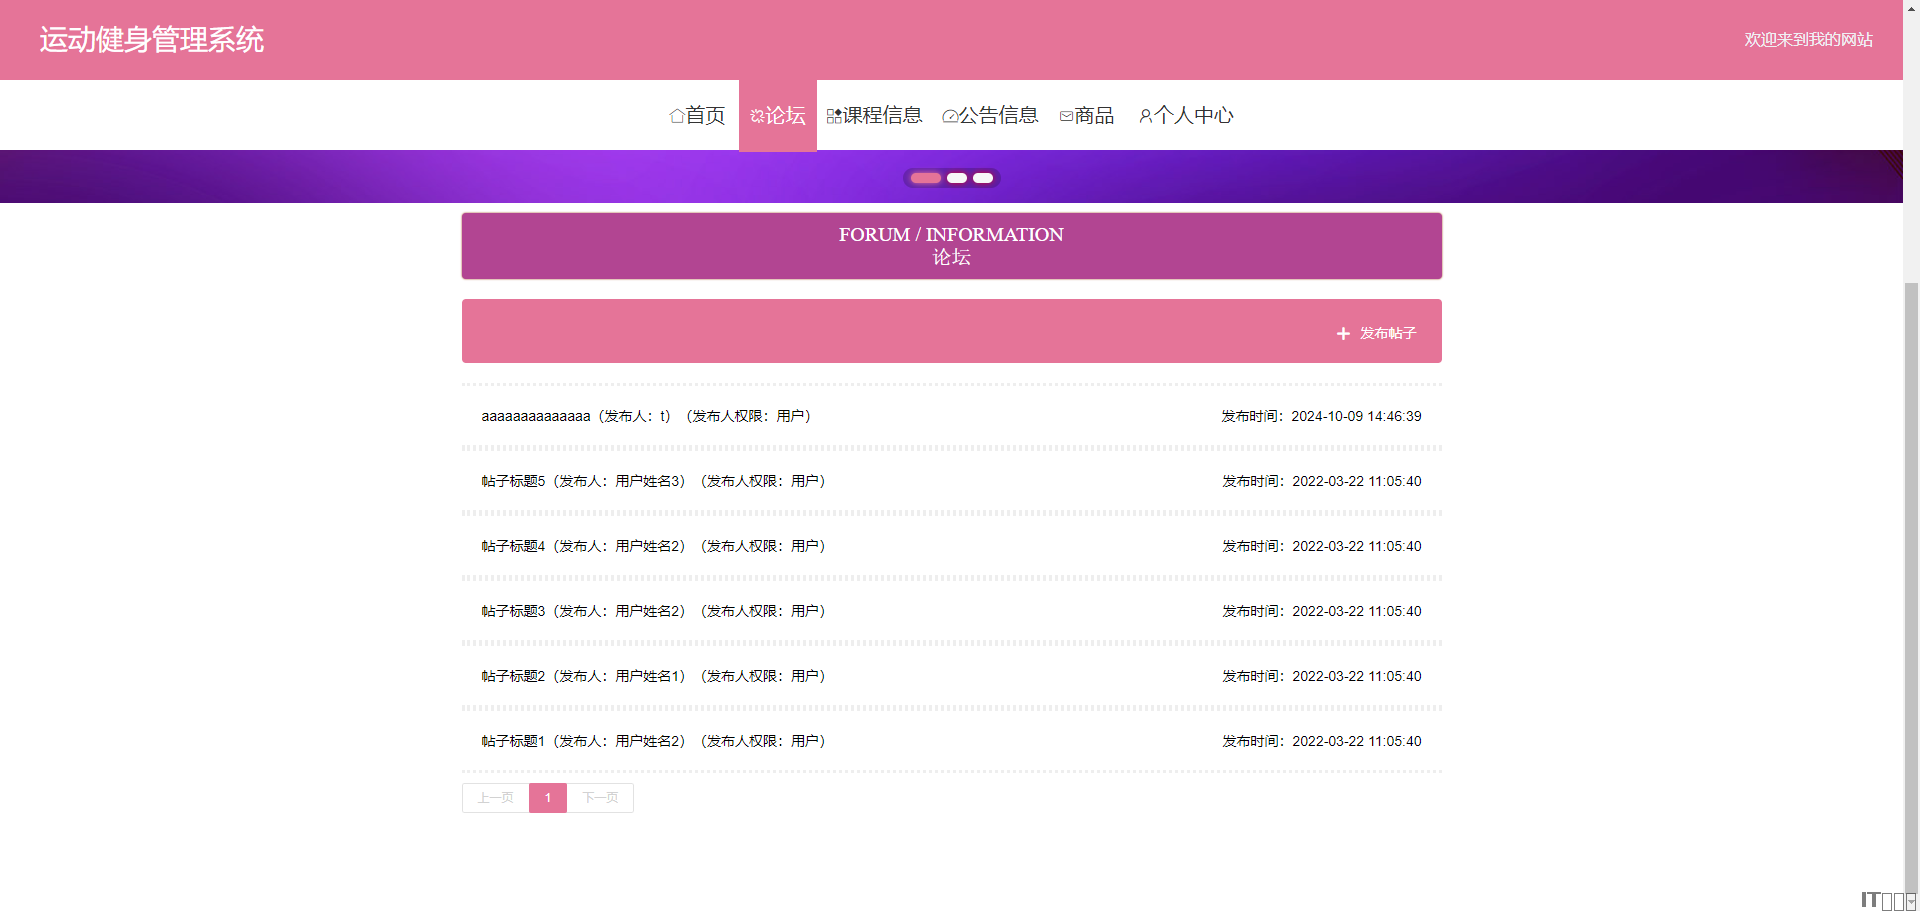Click the vertical scrollbar thumb

(1911, 580)
